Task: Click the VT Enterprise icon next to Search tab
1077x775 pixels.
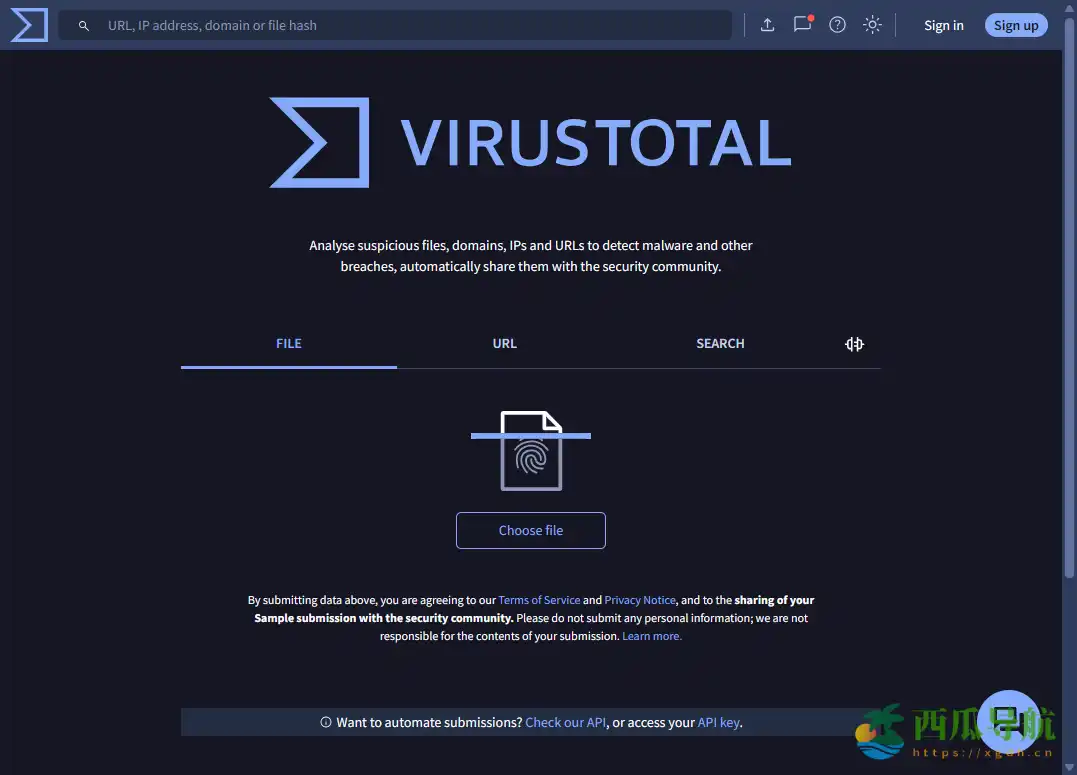Action: tap(854, 343)
